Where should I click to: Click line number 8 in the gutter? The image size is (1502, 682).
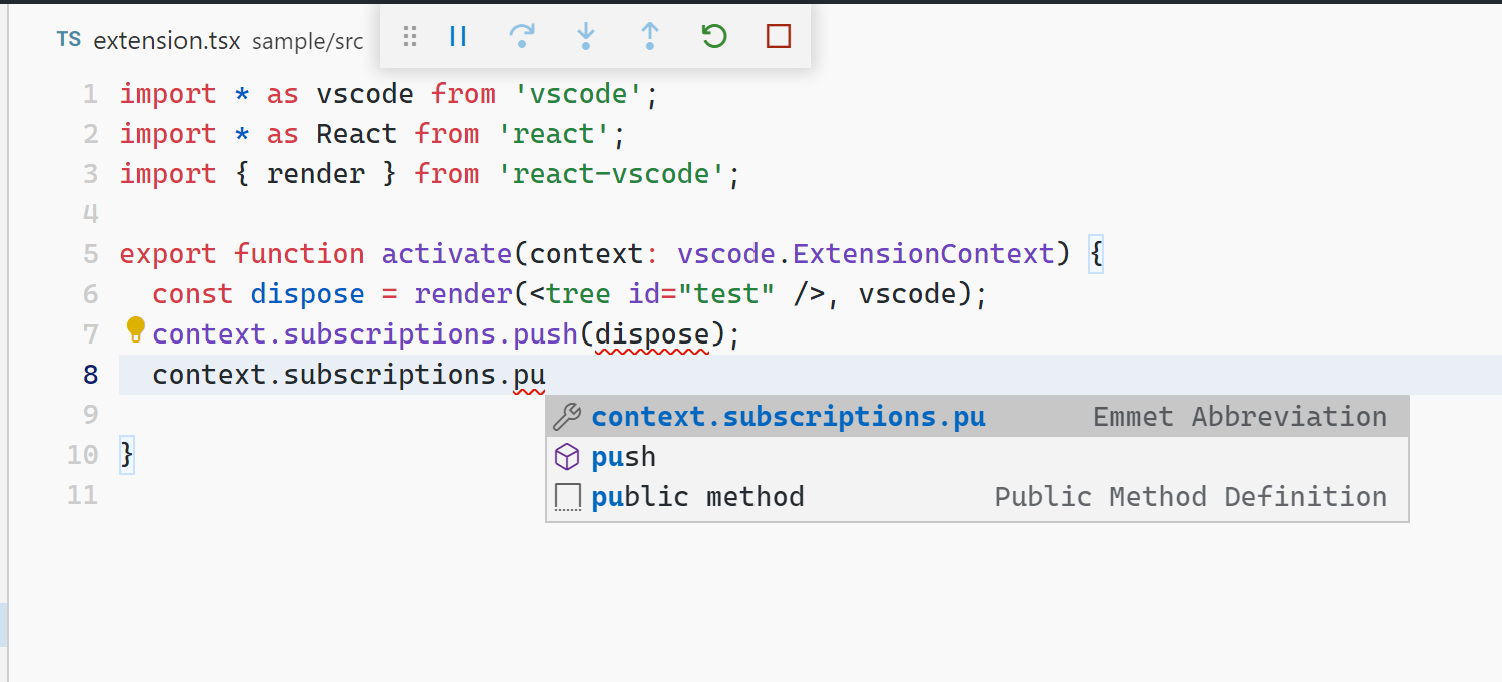(91, 375)
